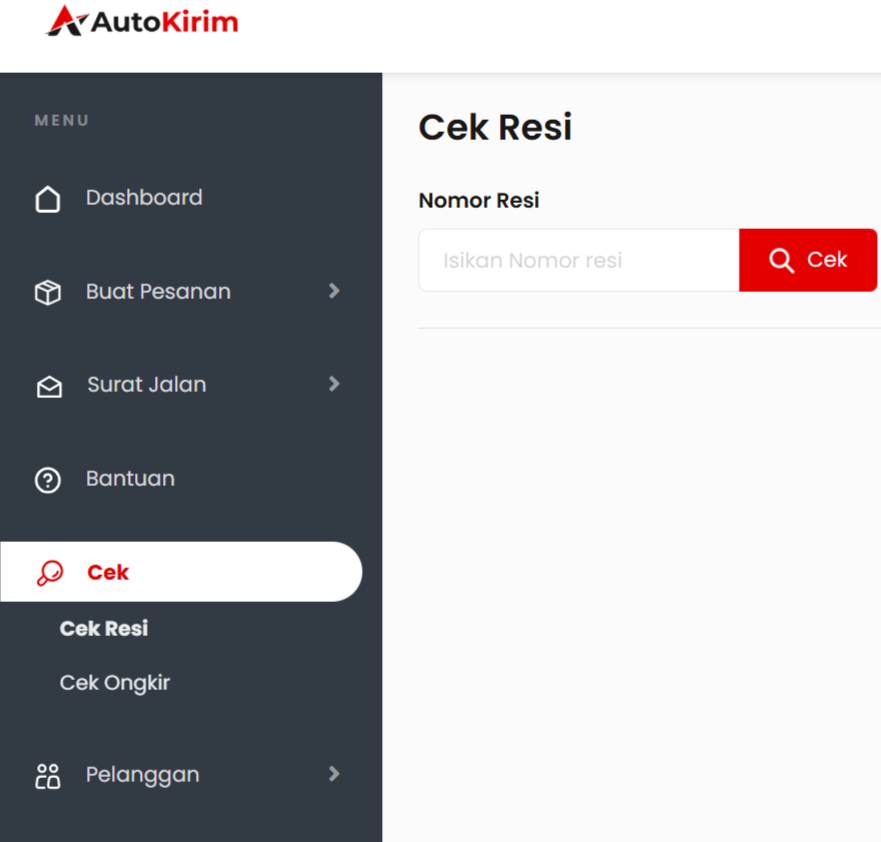This screenshot has height=842, width=881.
Task: Expand the Pelanggan chevron arrow
Action: 334,774
